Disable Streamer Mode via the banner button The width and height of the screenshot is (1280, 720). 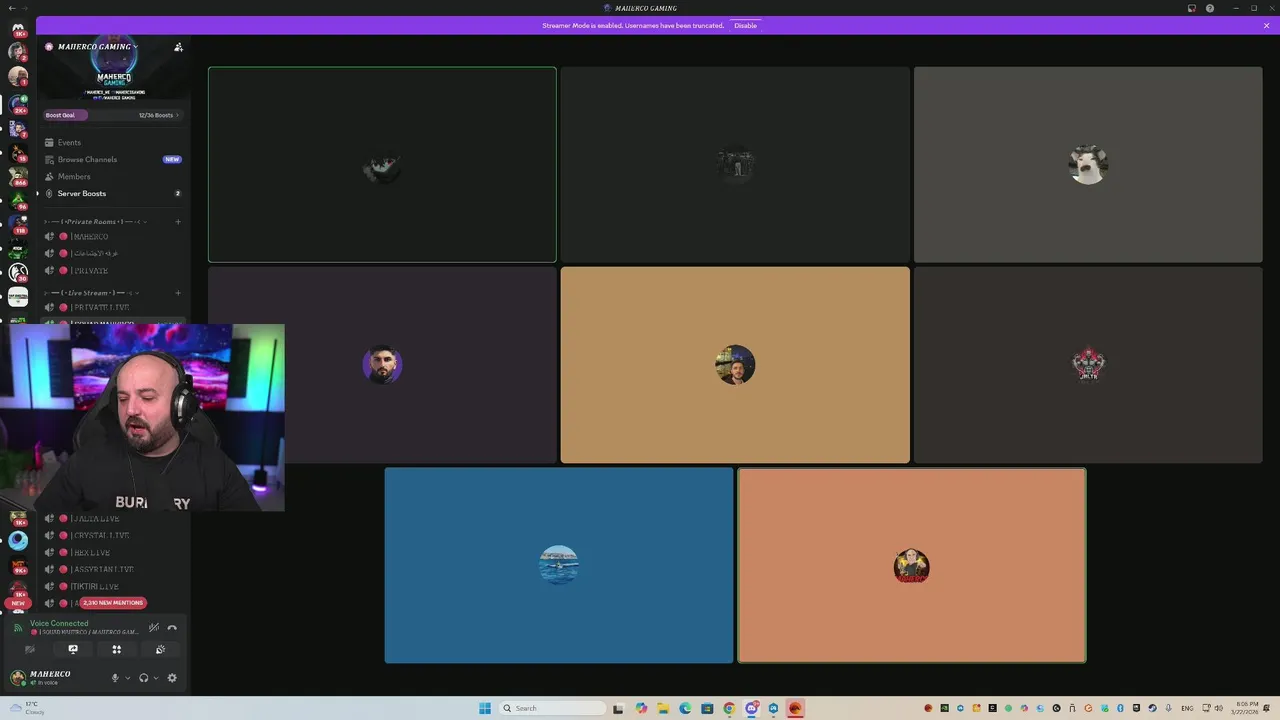tap(746, 25)
